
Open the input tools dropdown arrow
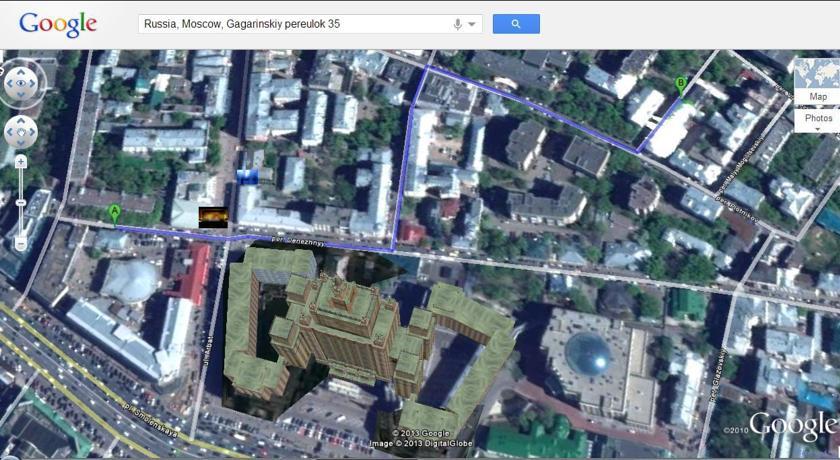click(x=472, y=24)
